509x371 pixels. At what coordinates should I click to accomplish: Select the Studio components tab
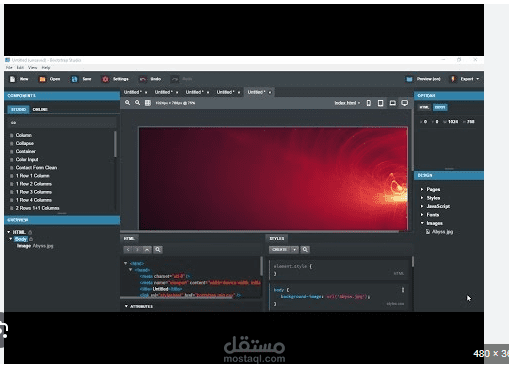[x=18, y=110]
